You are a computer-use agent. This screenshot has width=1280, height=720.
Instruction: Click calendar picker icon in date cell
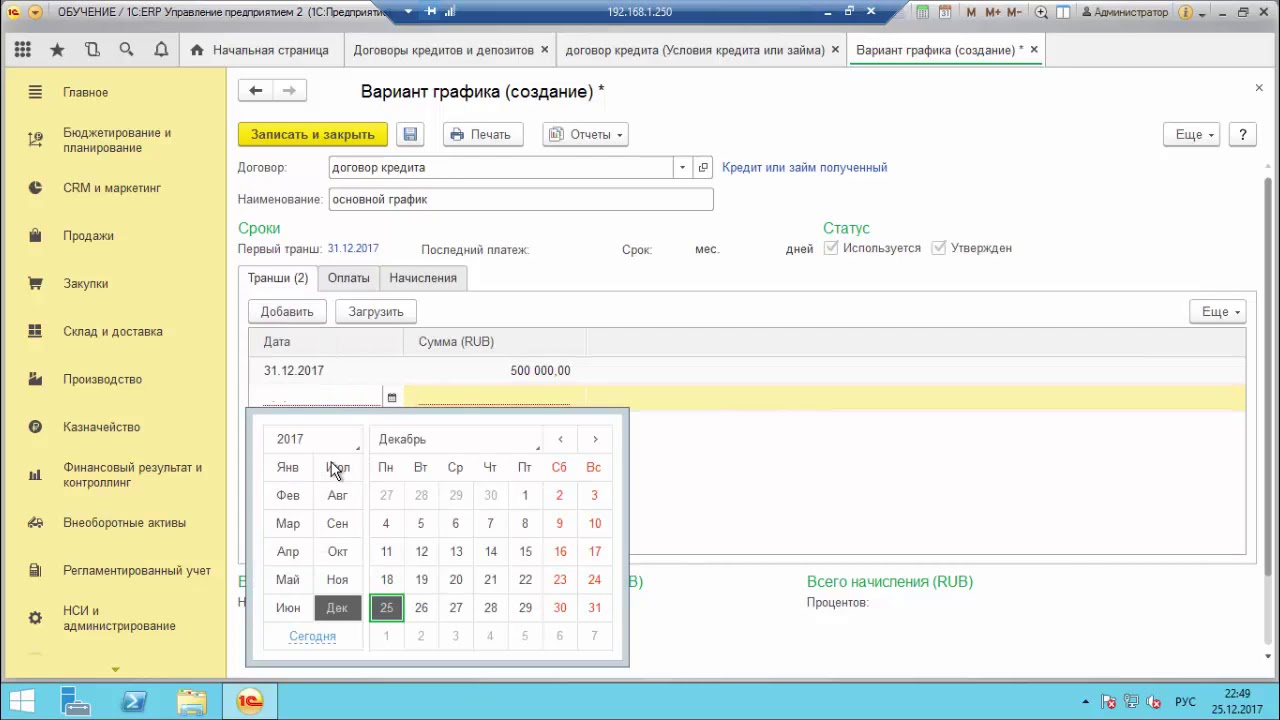tap(392, 397)
